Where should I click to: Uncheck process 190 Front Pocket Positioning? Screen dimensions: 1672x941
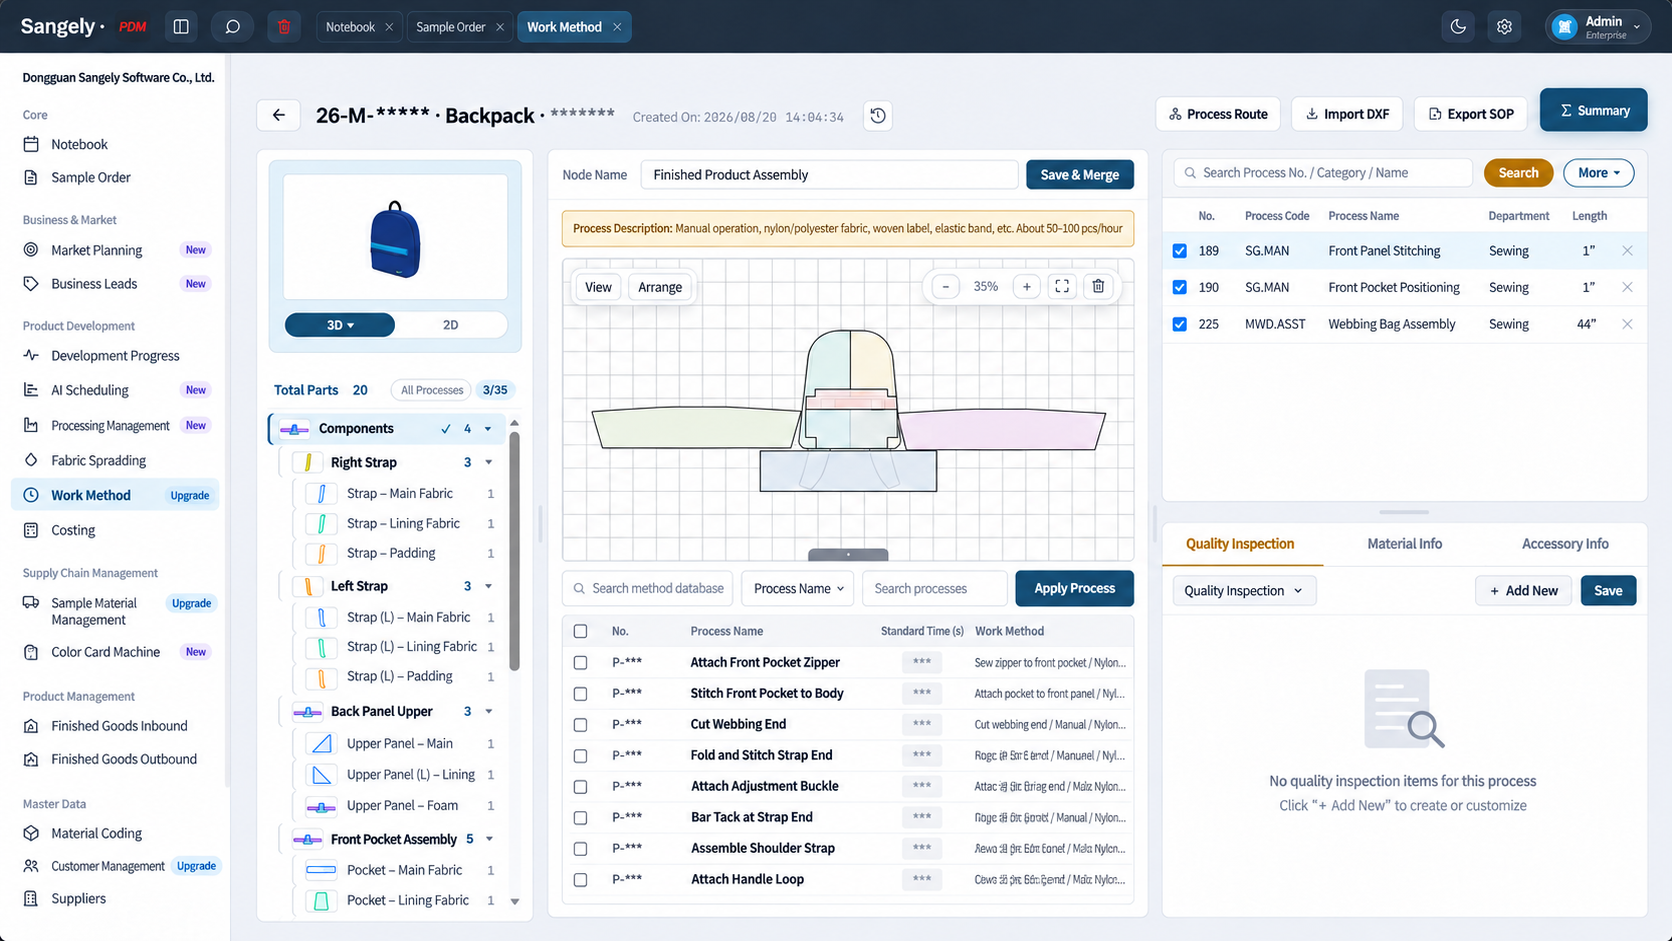click(1180, 287)
